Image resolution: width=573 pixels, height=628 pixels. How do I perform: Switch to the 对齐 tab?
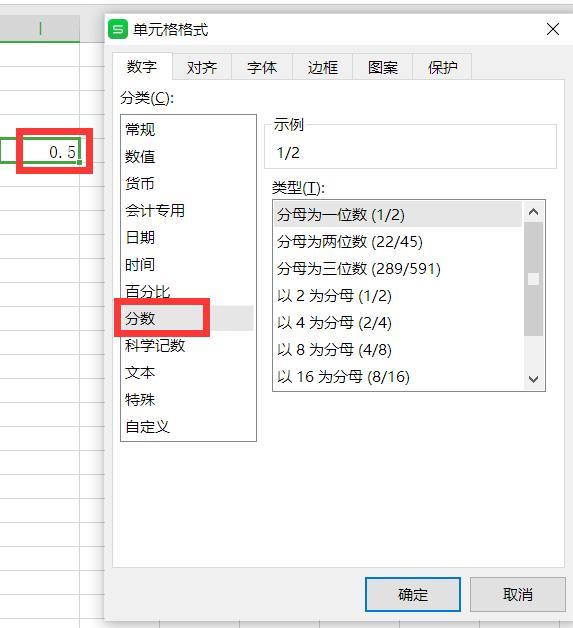pyautogui.click(x=202, y=67)
